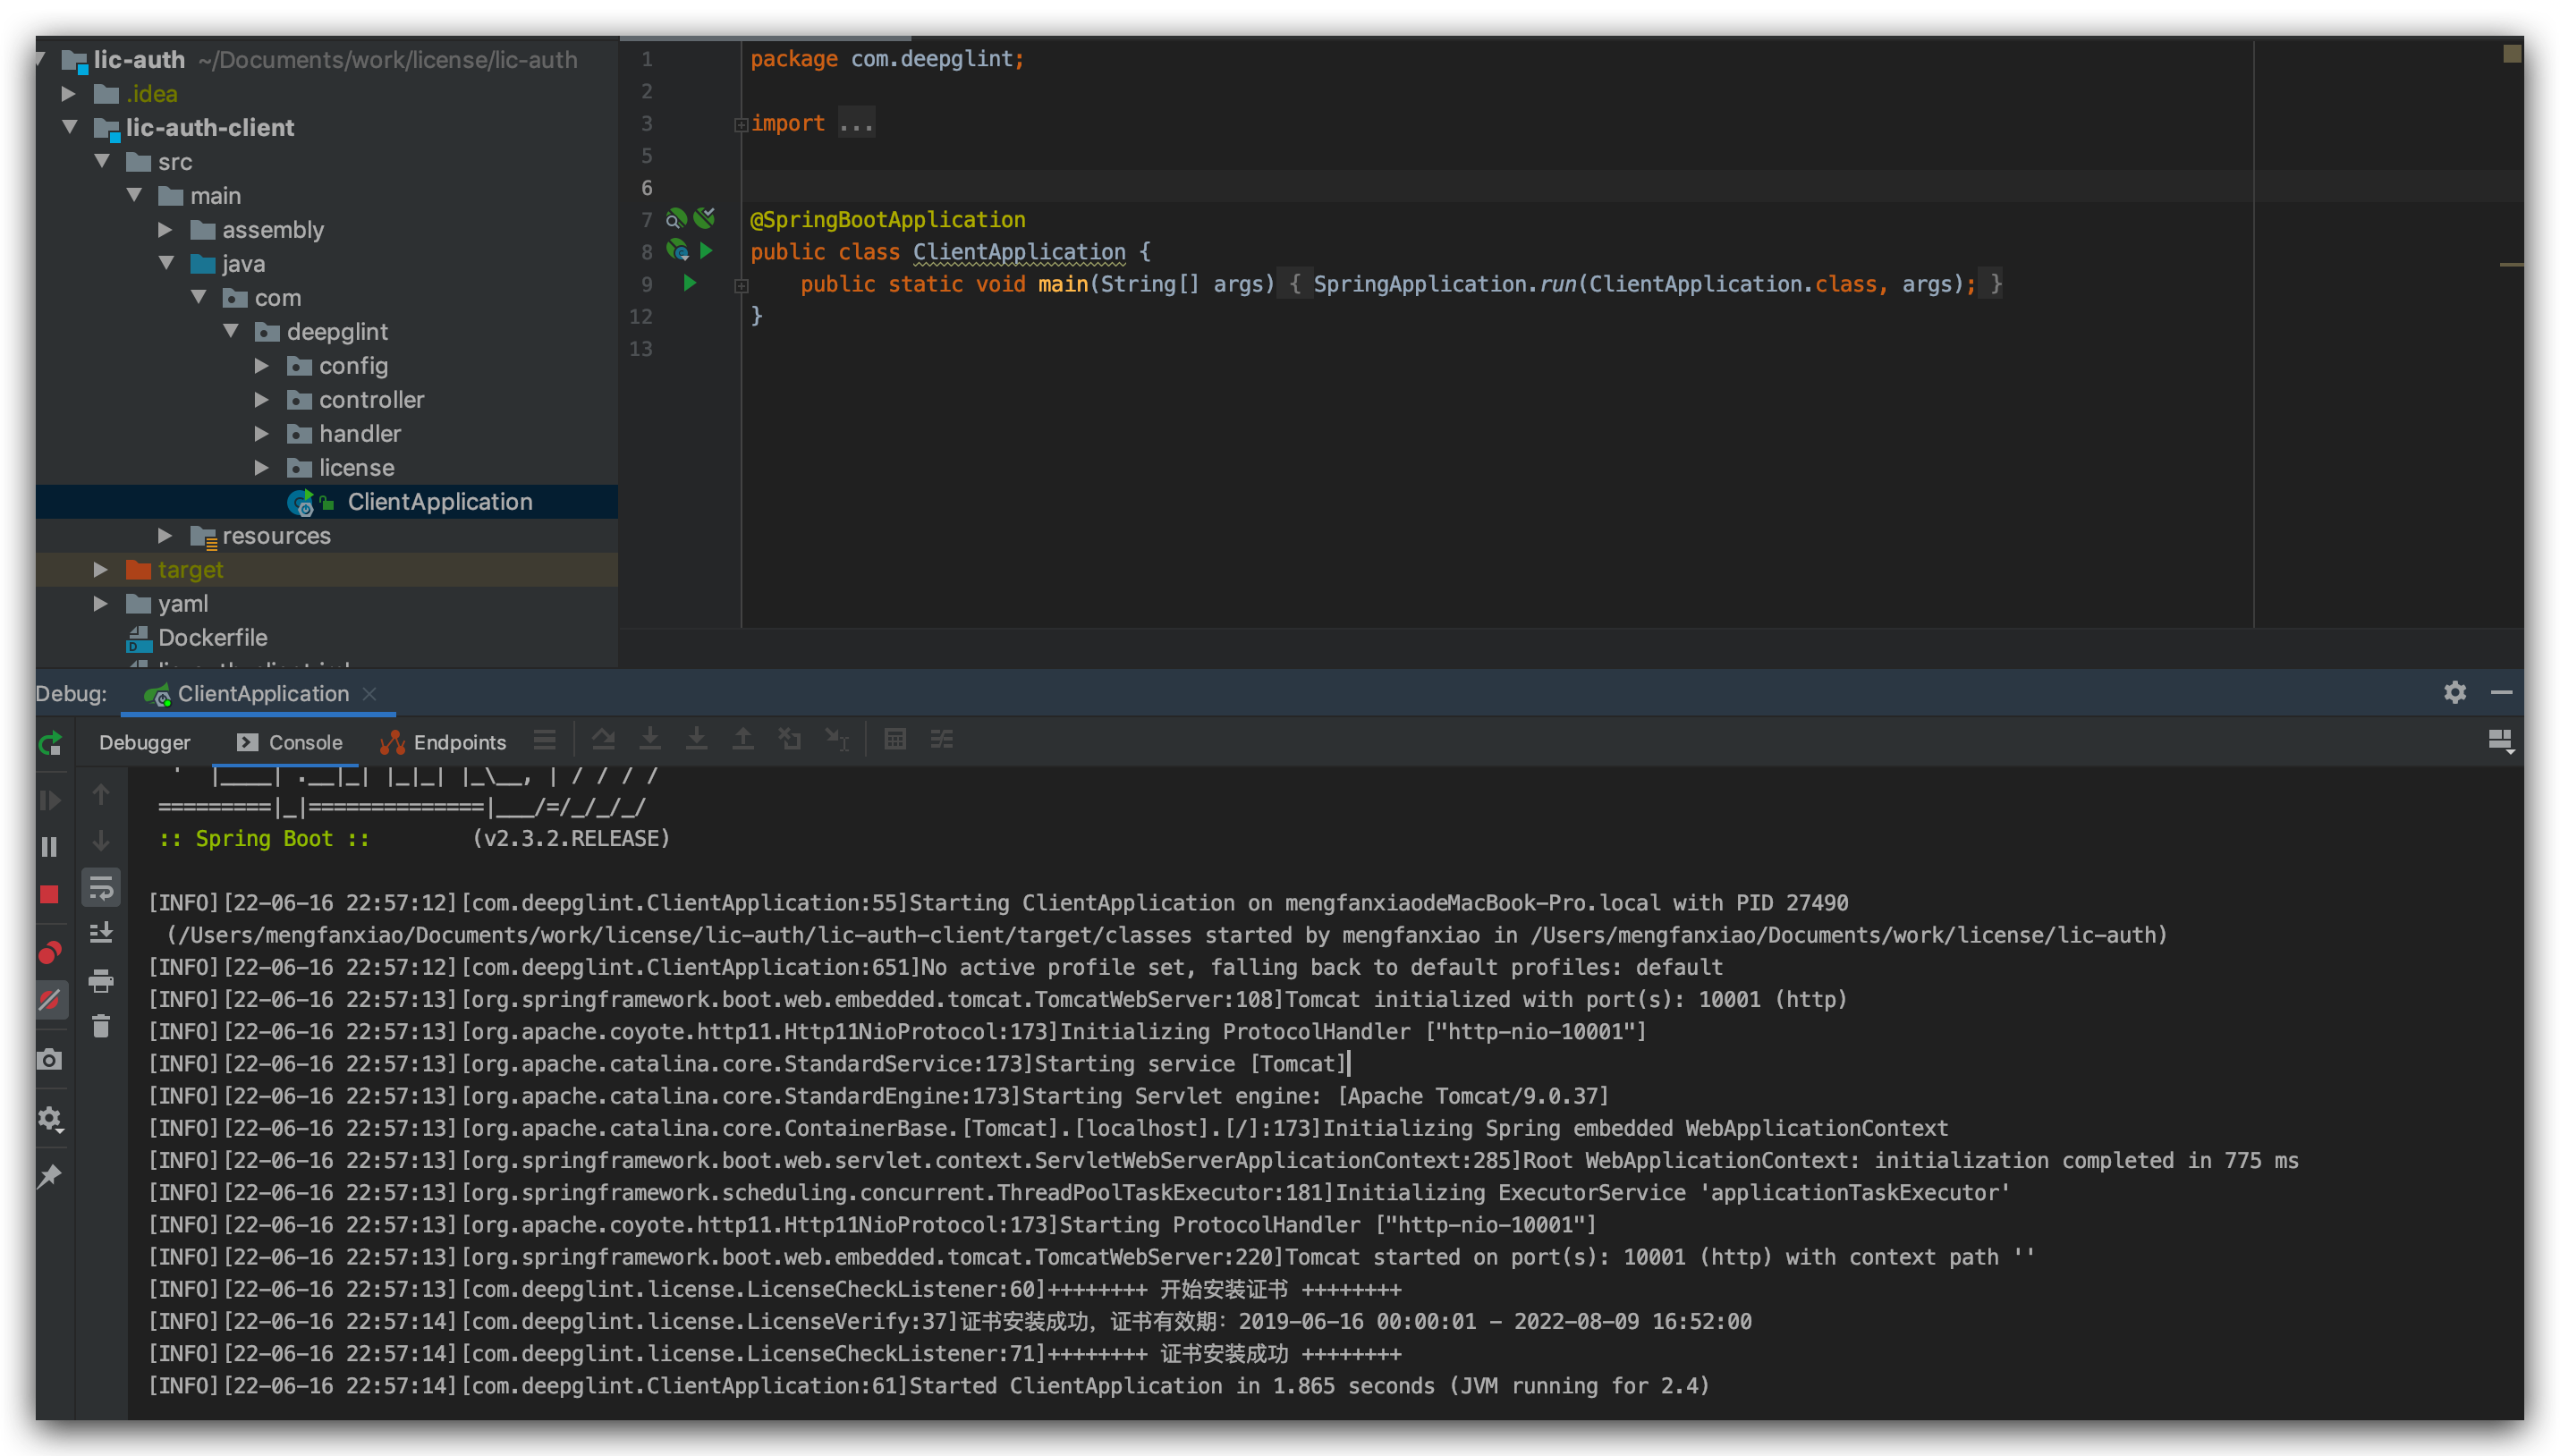Rerun ClientApplication with the green rerun arrow

[50, 743]
